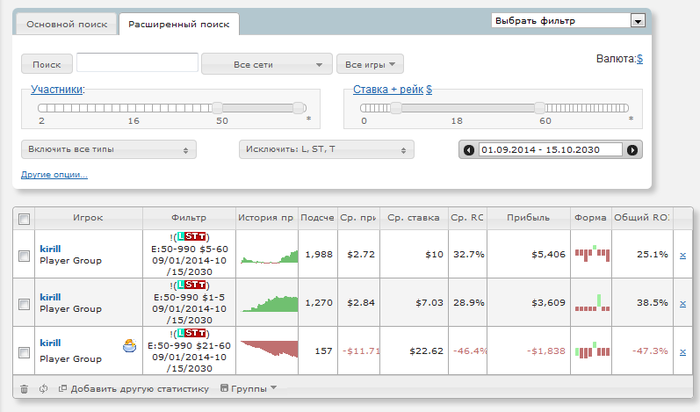700x412 pixels.
Task: Click the Поиск button
Action: point(47,64)
